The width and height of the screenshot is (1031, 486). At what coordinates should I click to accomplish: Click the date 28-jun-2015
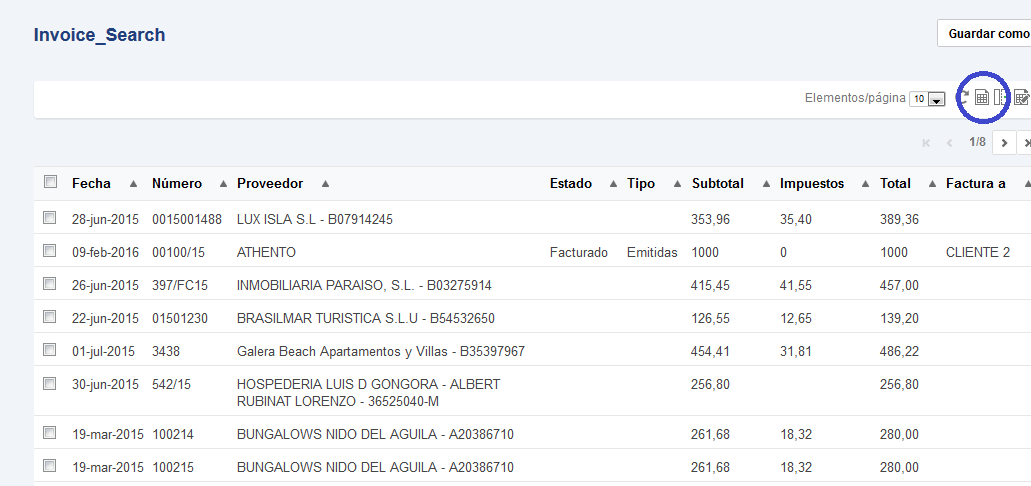105,220
